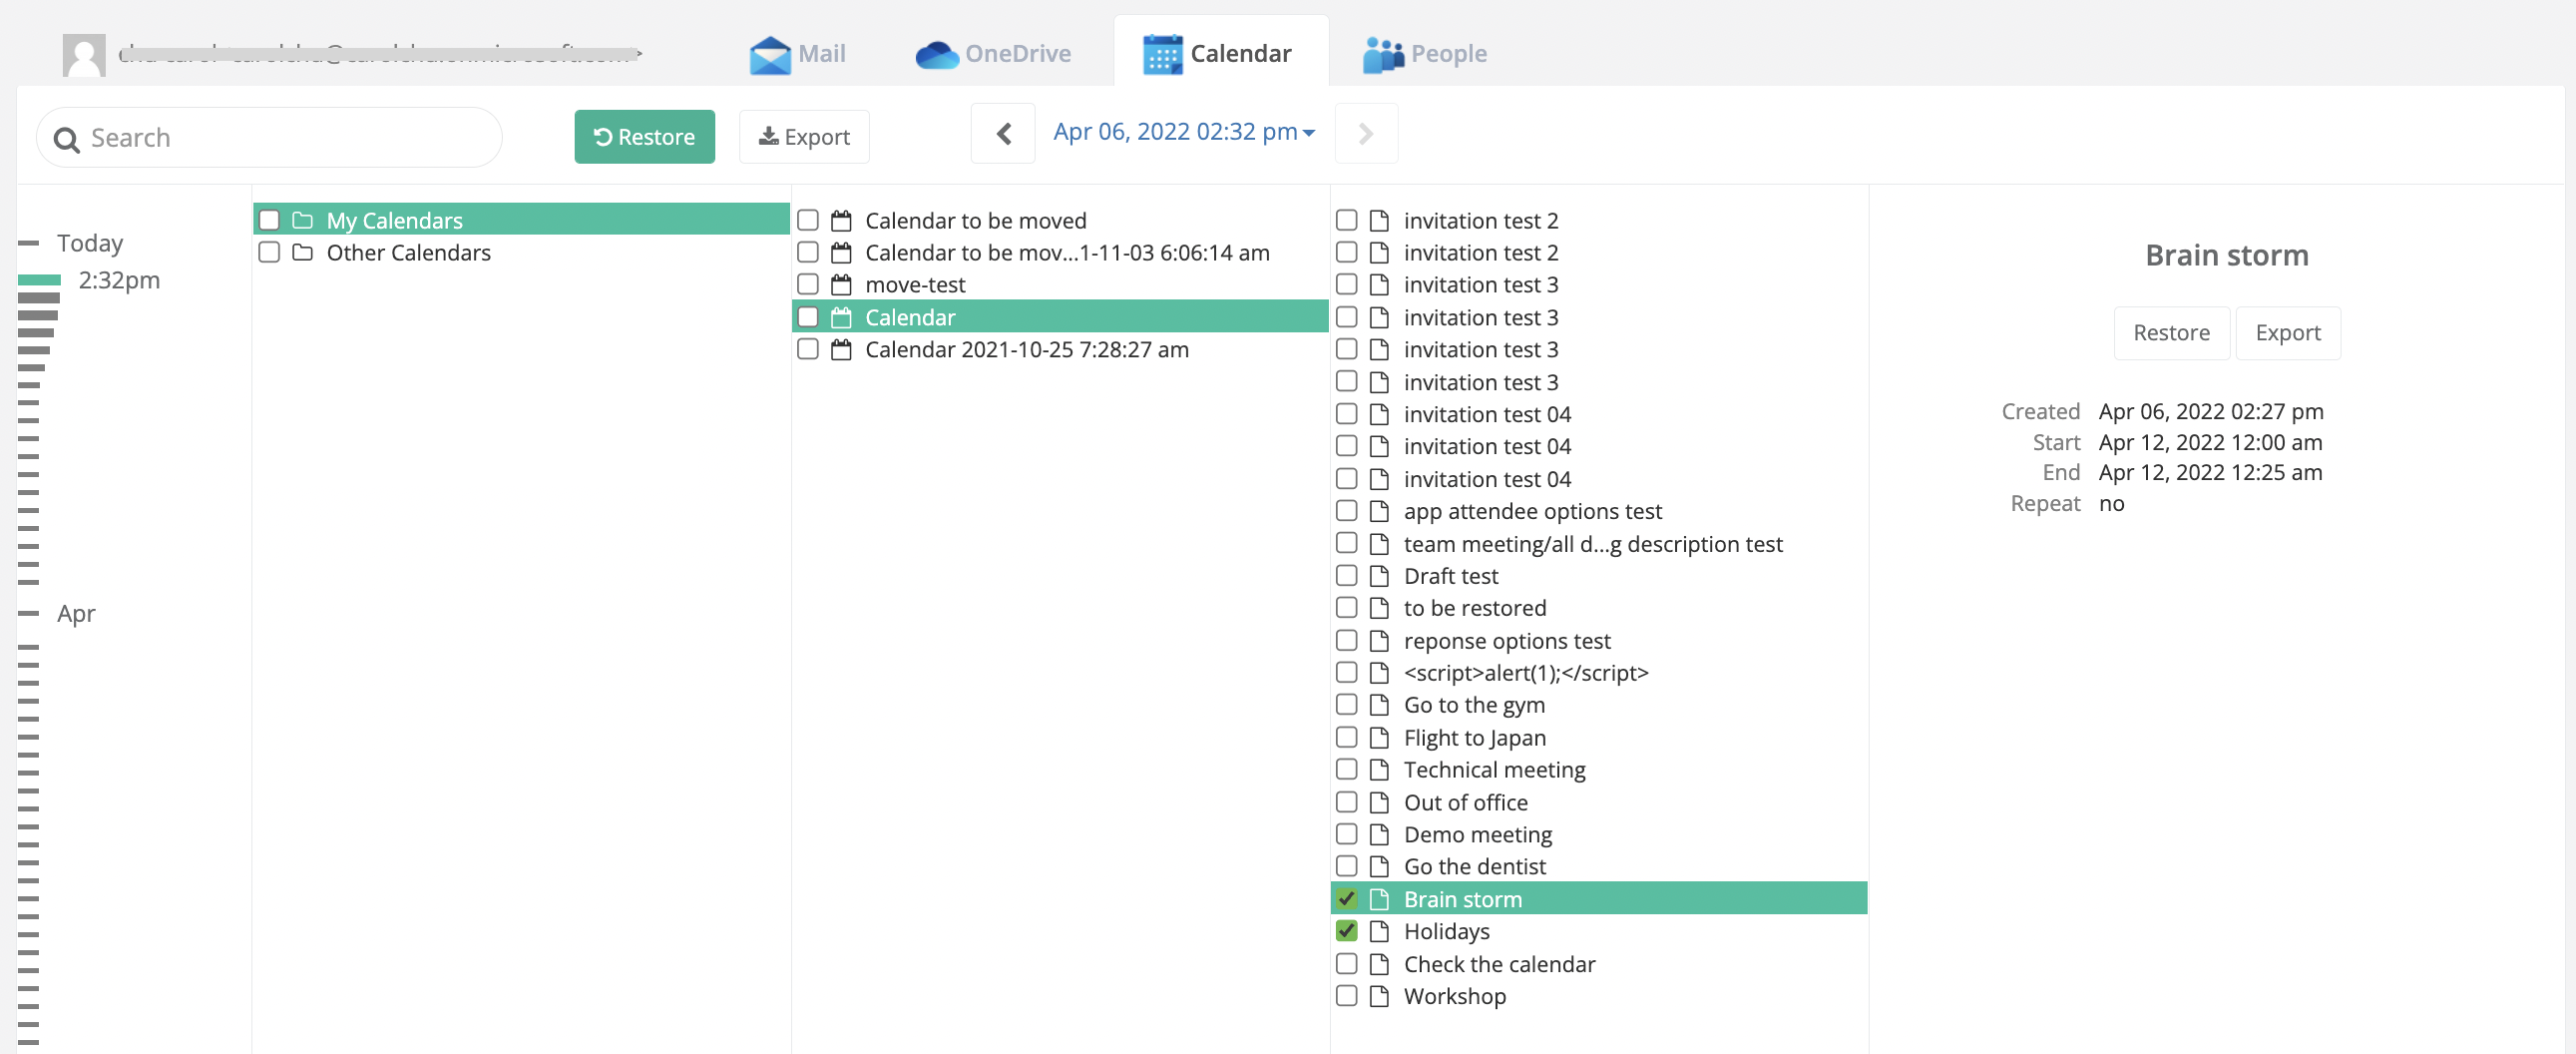Click Export in the Brain storm details

pyautogui.click(x=2287, y=333)
